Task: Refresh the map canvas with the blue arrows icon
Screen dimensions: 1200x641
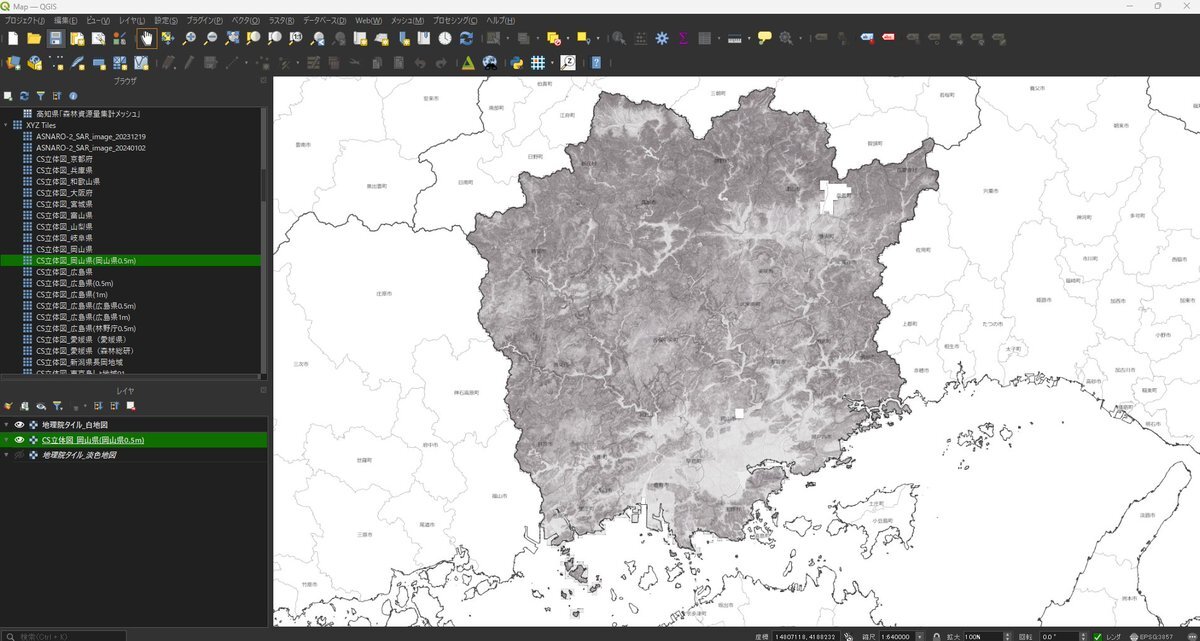Action: [x=466, y=38]
